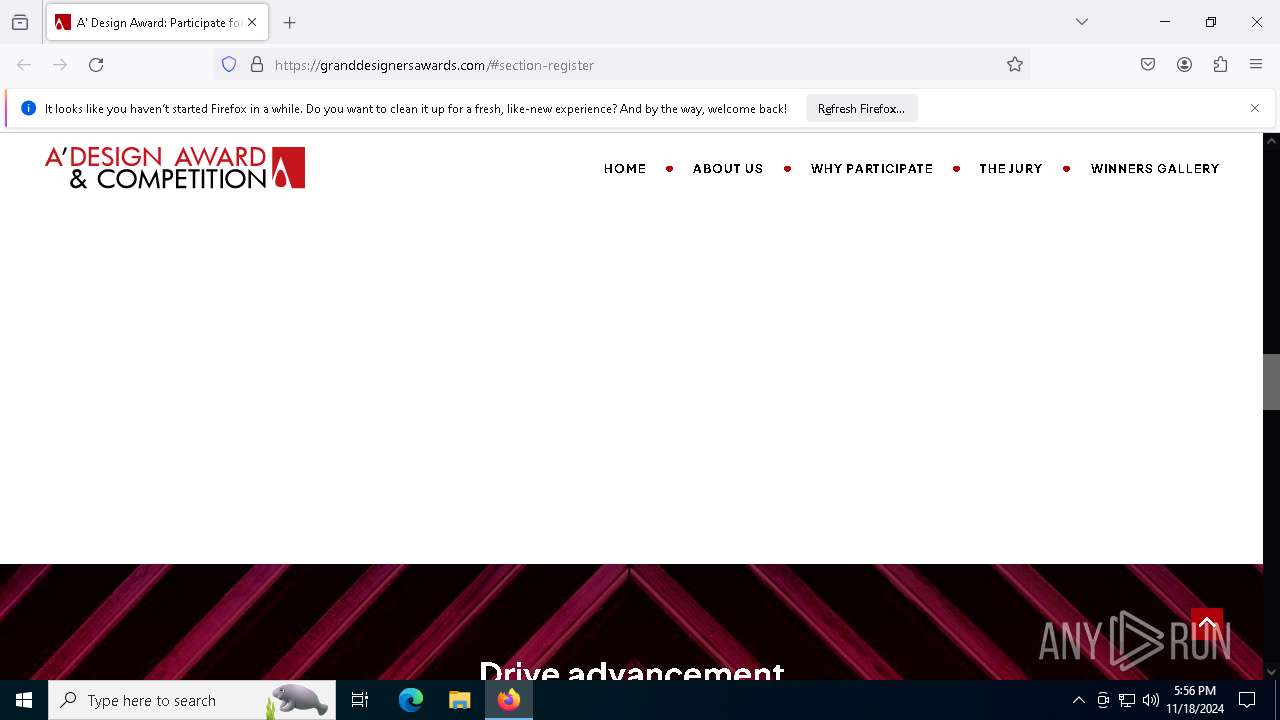The height and width of the screenshot is (720, 1280).
Task: Open the taskbar clock and date
Action: (1195, 700)
